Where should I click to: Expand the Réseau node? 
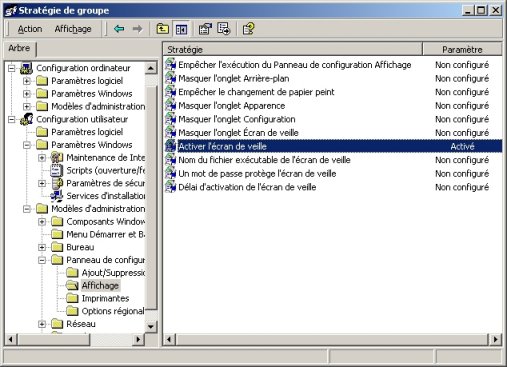(42, 324)
